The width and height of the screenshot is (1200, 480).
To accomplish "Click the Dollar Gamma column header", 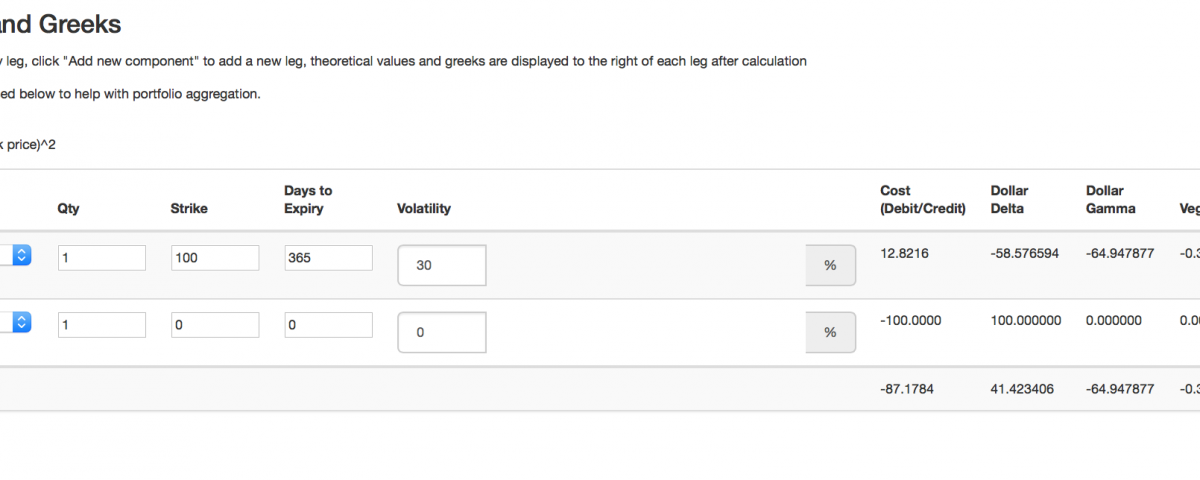I will tap(1110, 200).
